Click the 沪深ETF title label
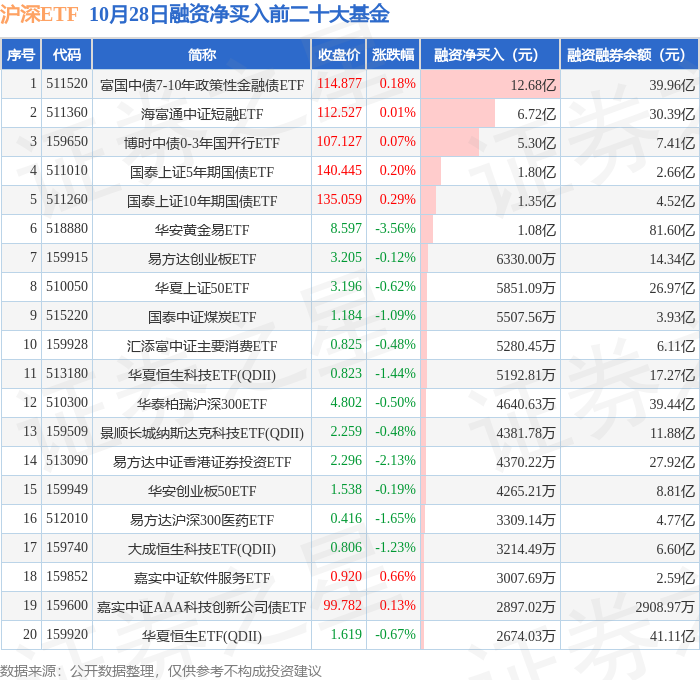Screen dimensions: 700x680 (39, 14)
